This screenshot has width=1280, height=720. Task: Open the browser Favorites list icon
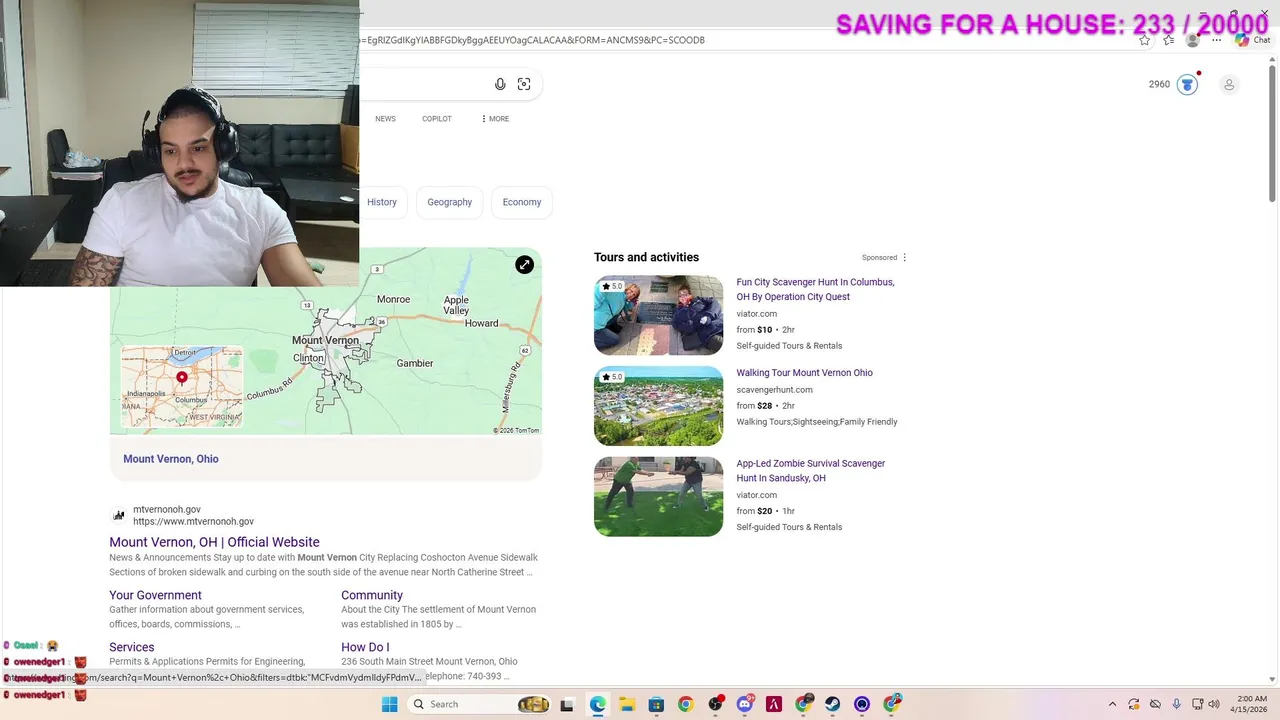[1168, 40]
